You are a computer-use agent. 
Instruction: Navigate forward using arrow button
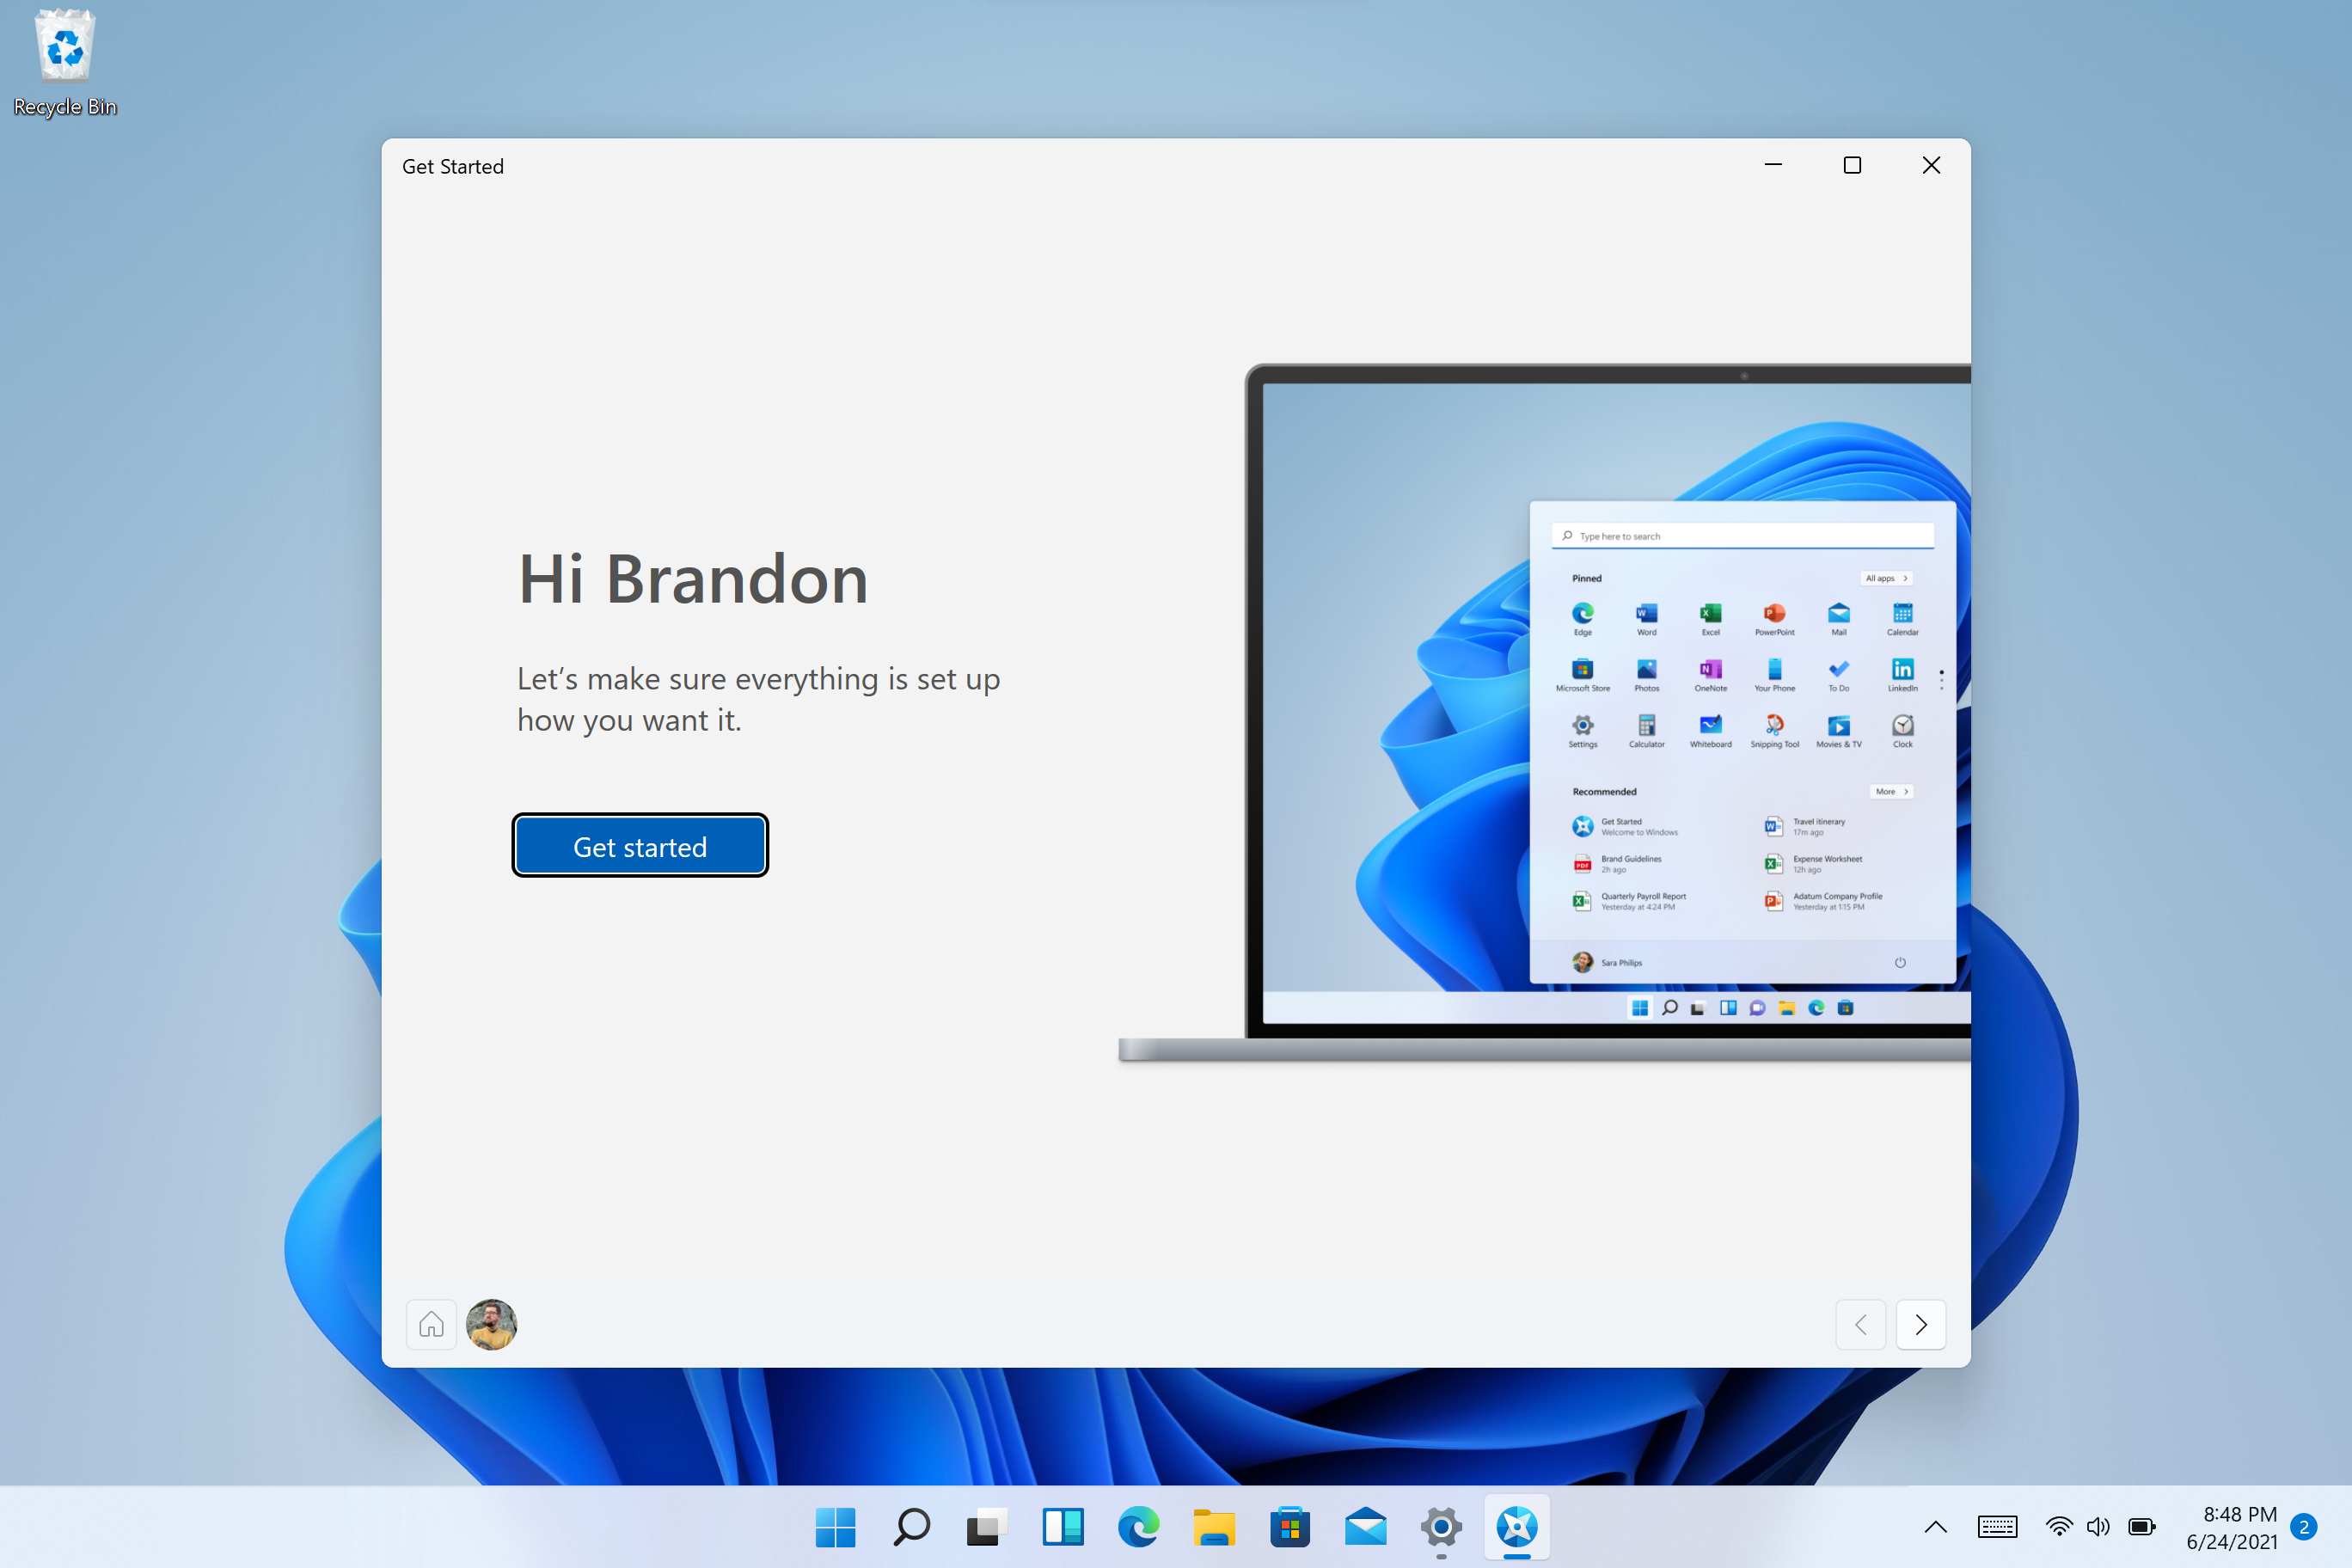point(1921,1325)
